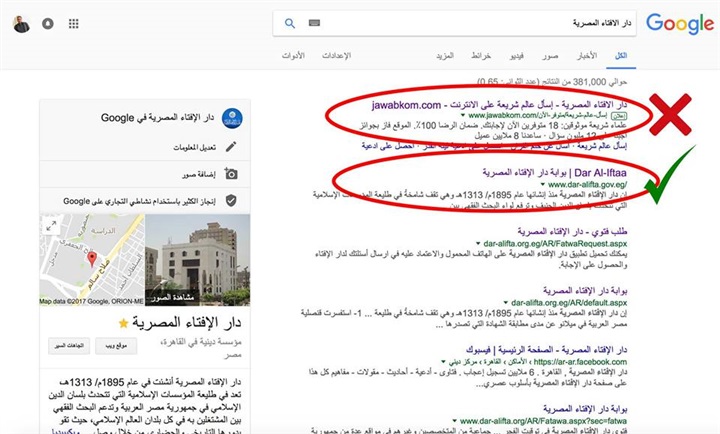Click the Google business activity row
Screen dimensions: 720x434
pos(145,201)
